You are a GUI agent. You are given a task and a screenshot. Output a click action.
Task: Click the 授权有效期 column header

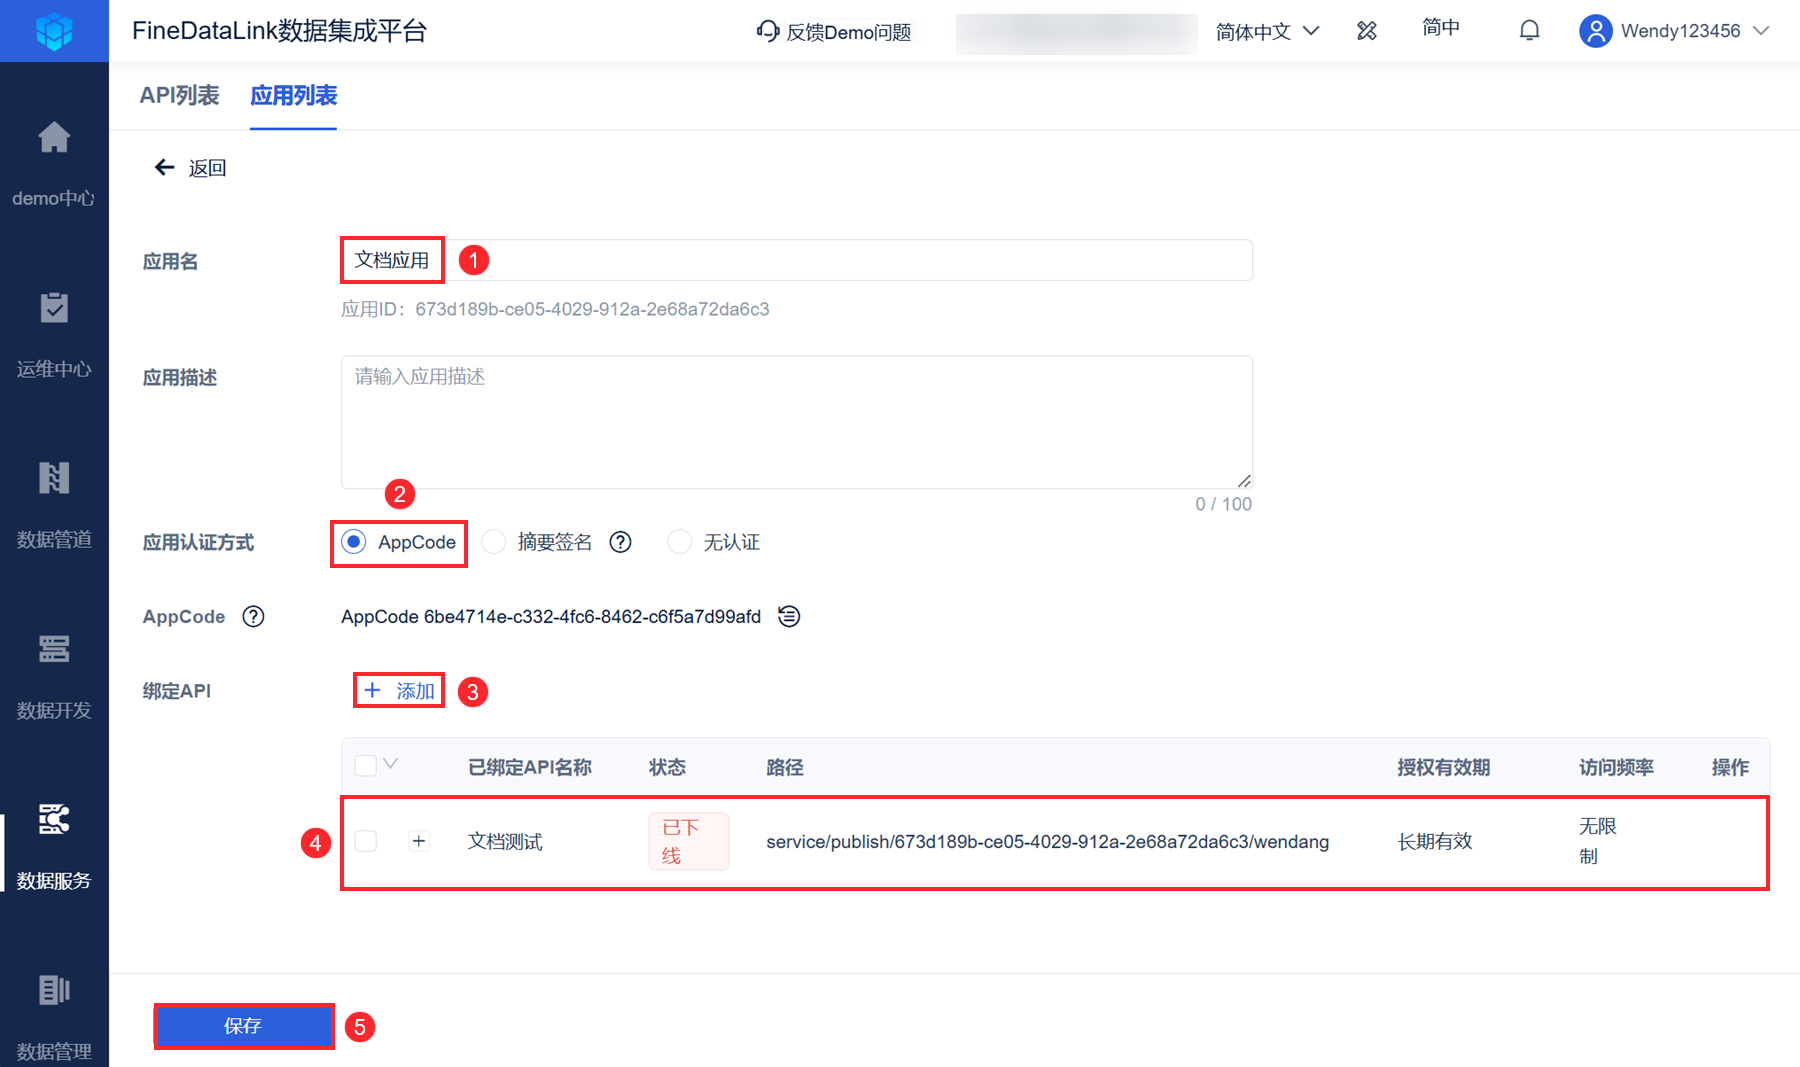[1443, 767]
